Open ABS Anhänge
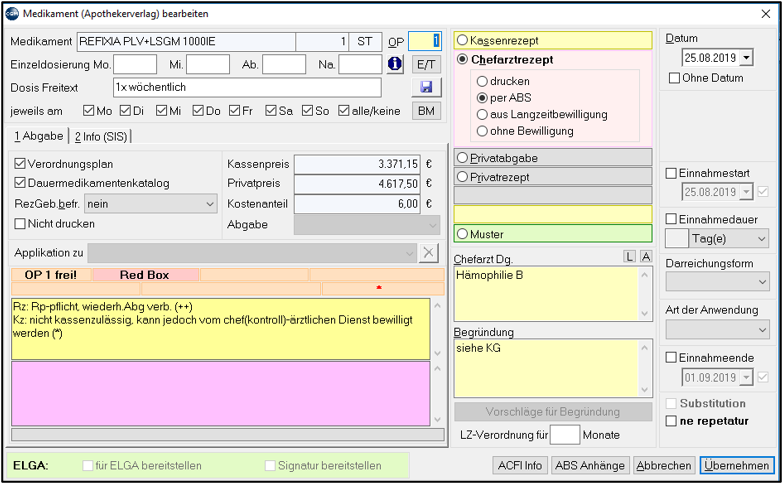The image size is (783, 484). pos(590,466)
